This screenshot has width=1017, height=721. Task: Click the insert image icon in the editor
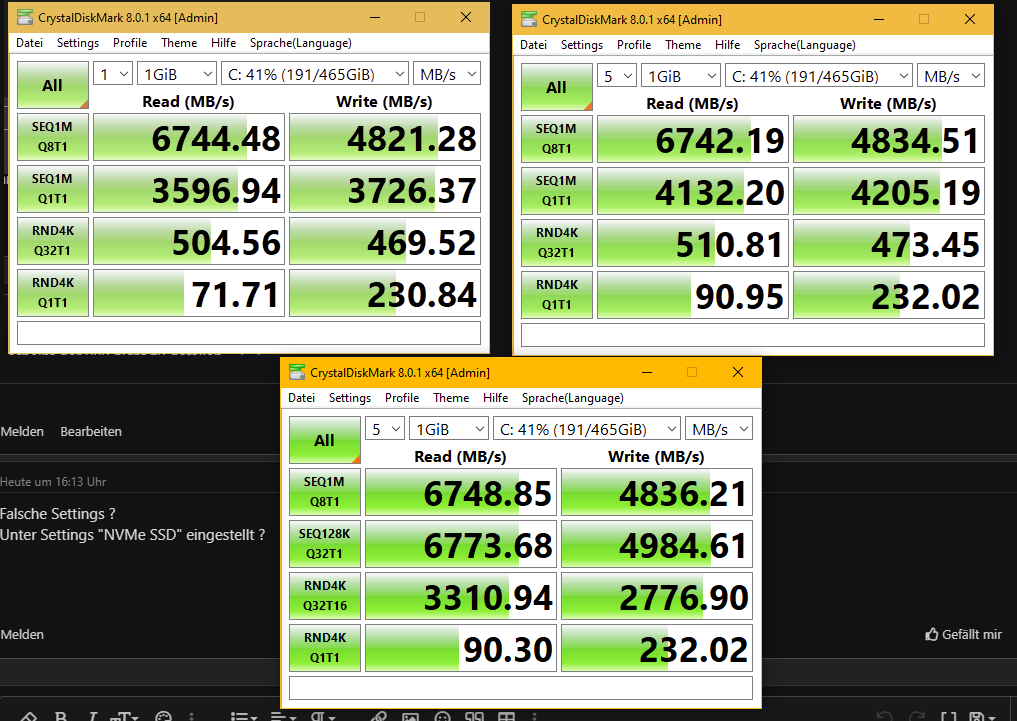(x=411, y=716)
